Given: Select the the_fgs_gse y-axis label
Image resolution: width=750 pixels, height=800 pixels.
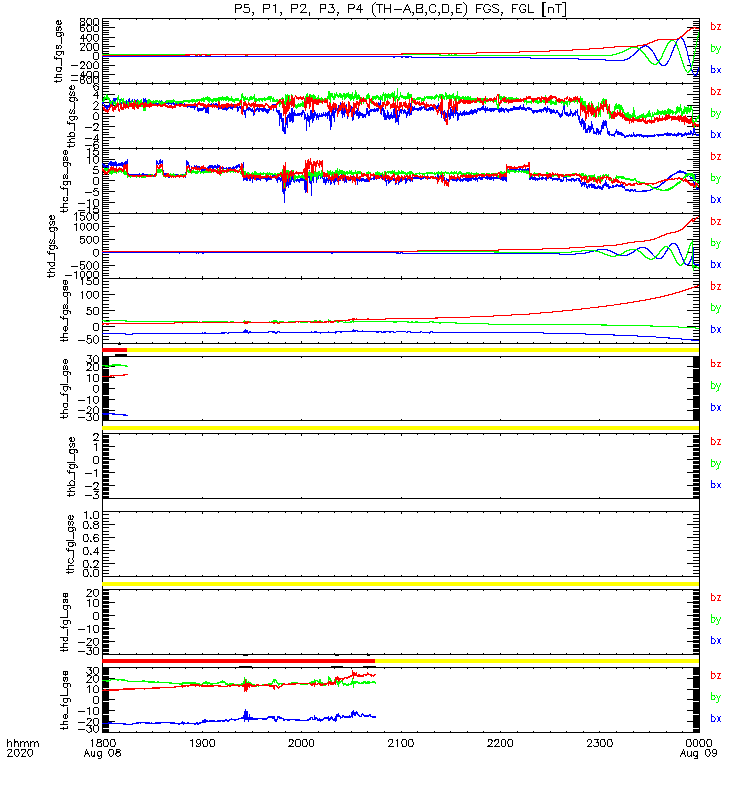Looking at the screenshot, I should pos(65,311).
